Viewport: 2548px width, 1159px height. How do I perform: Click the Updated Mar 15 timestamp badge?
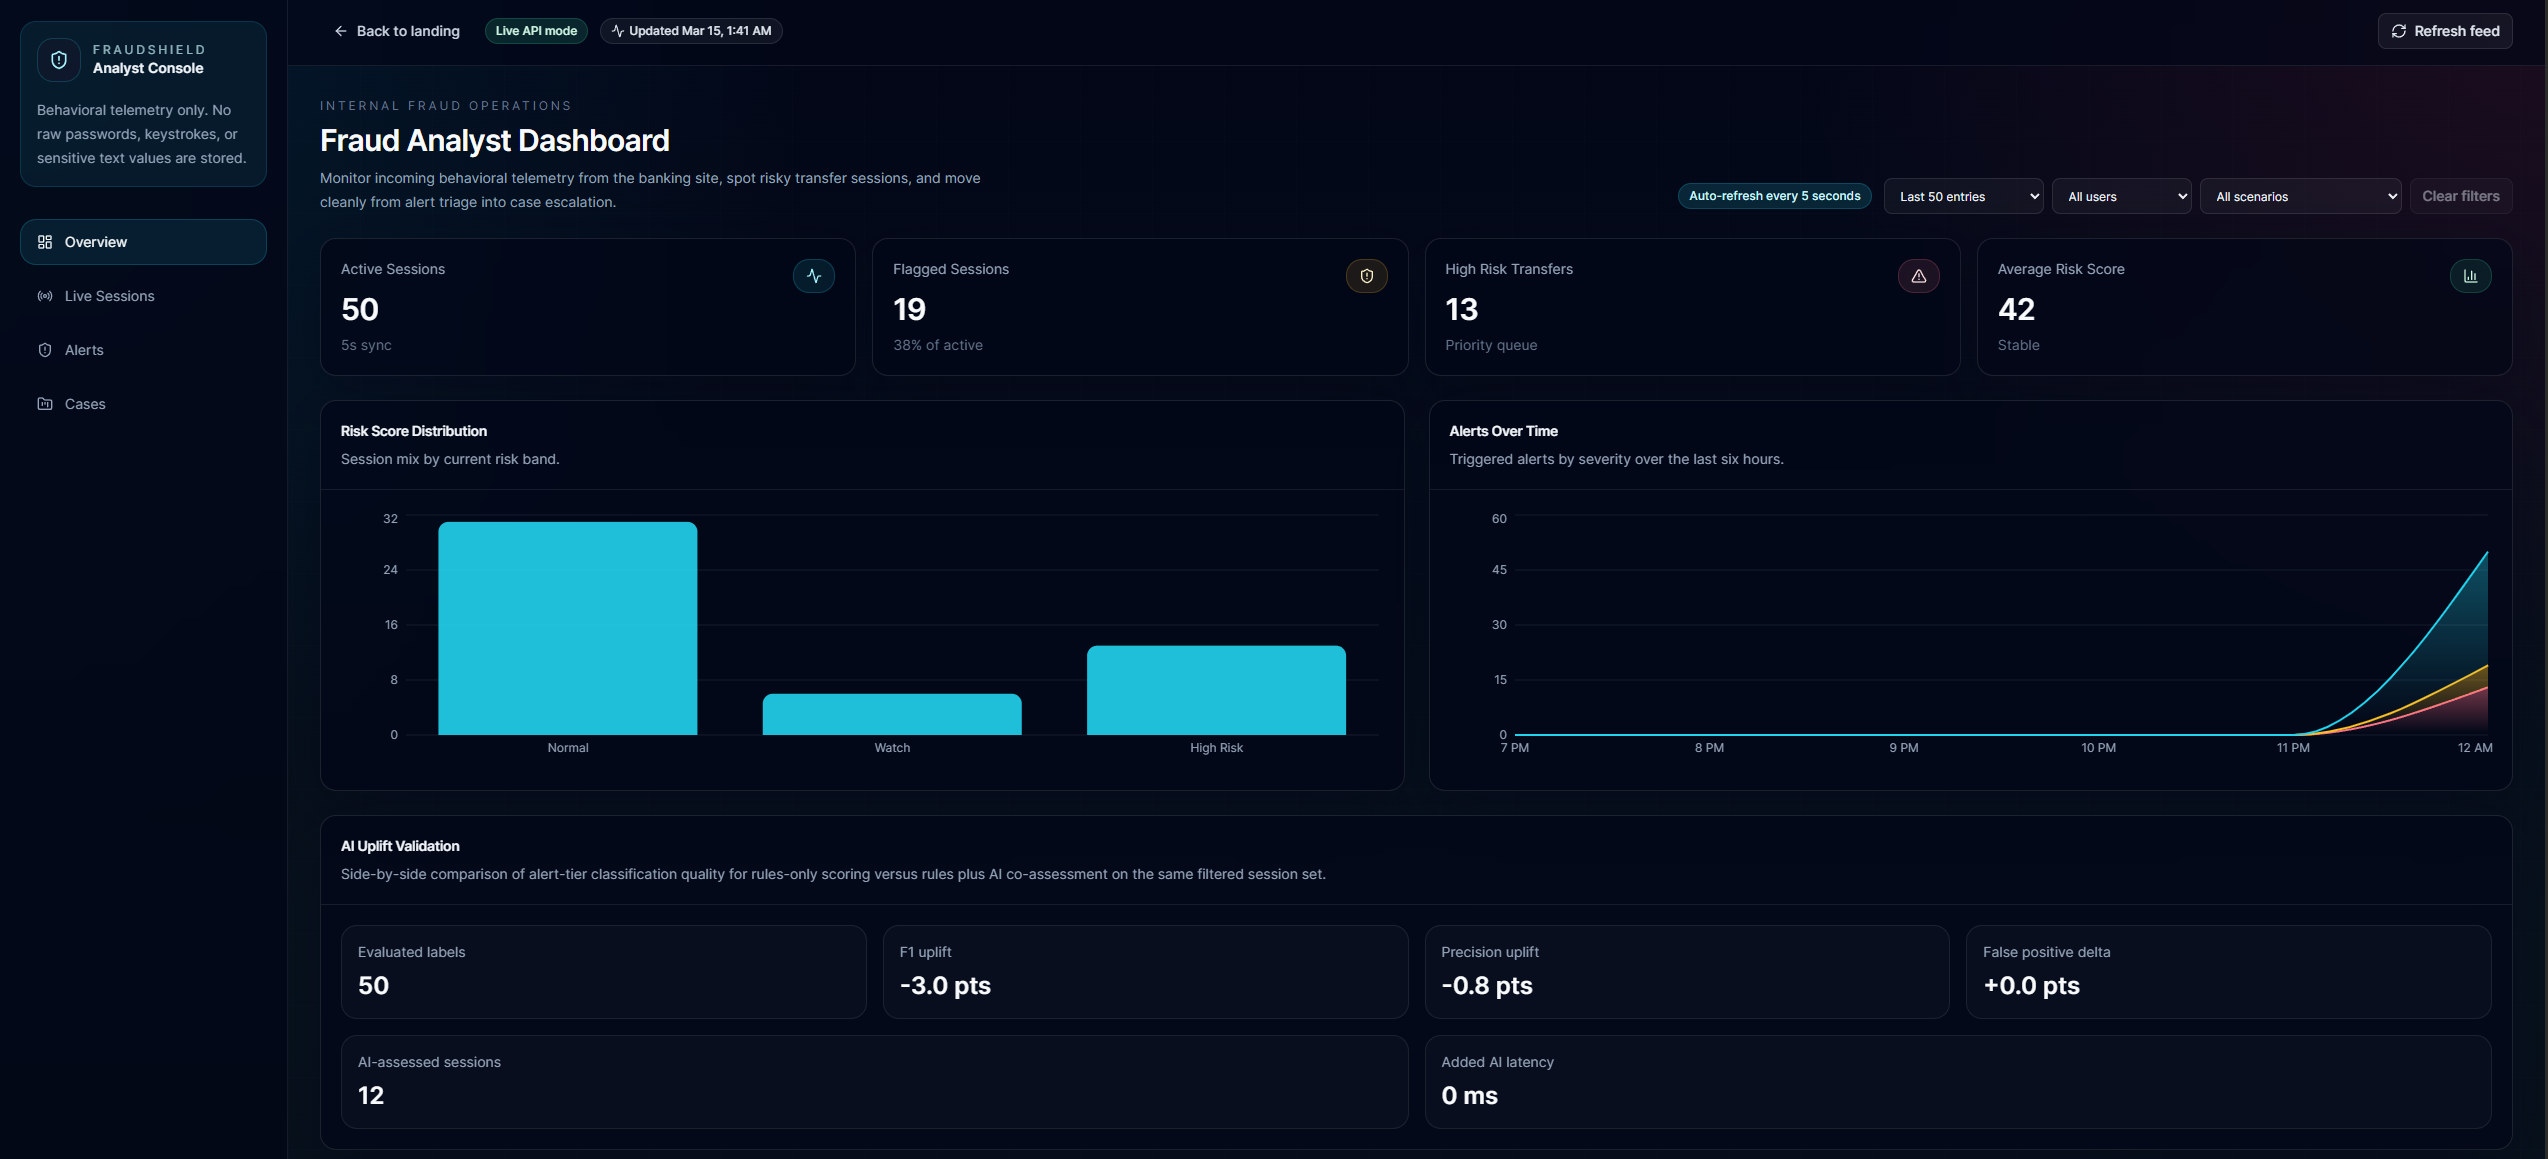tap(691, 31)
